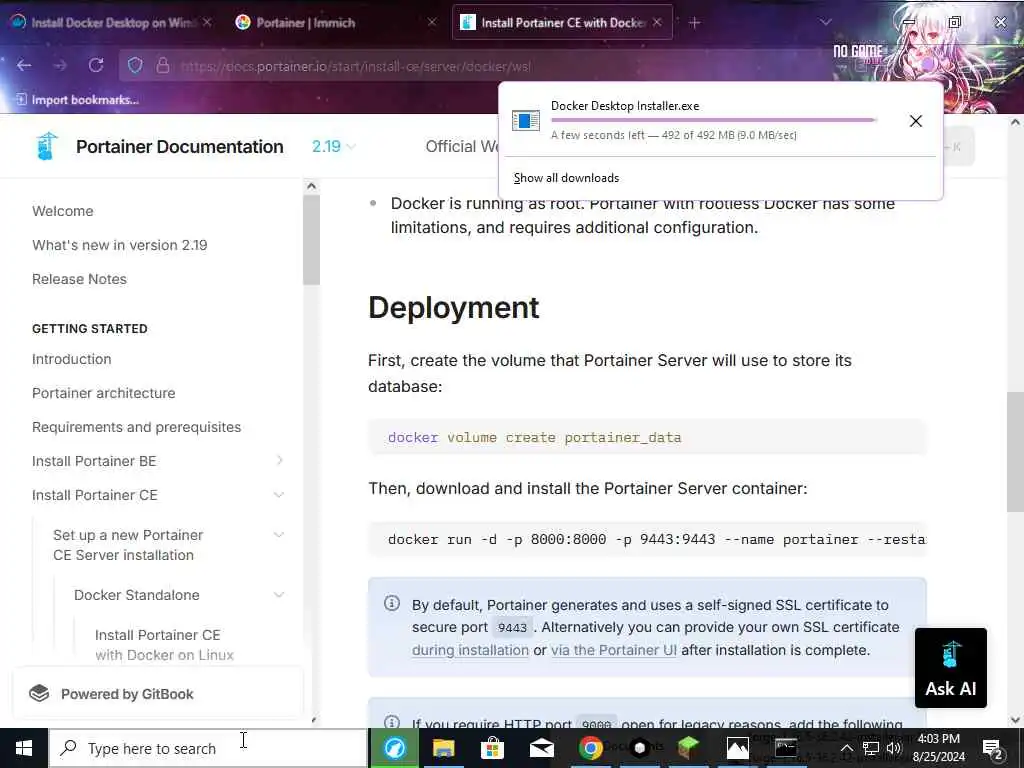
Task: Close the Install Docker Desktop tab
Action: (x=207, y=22)
